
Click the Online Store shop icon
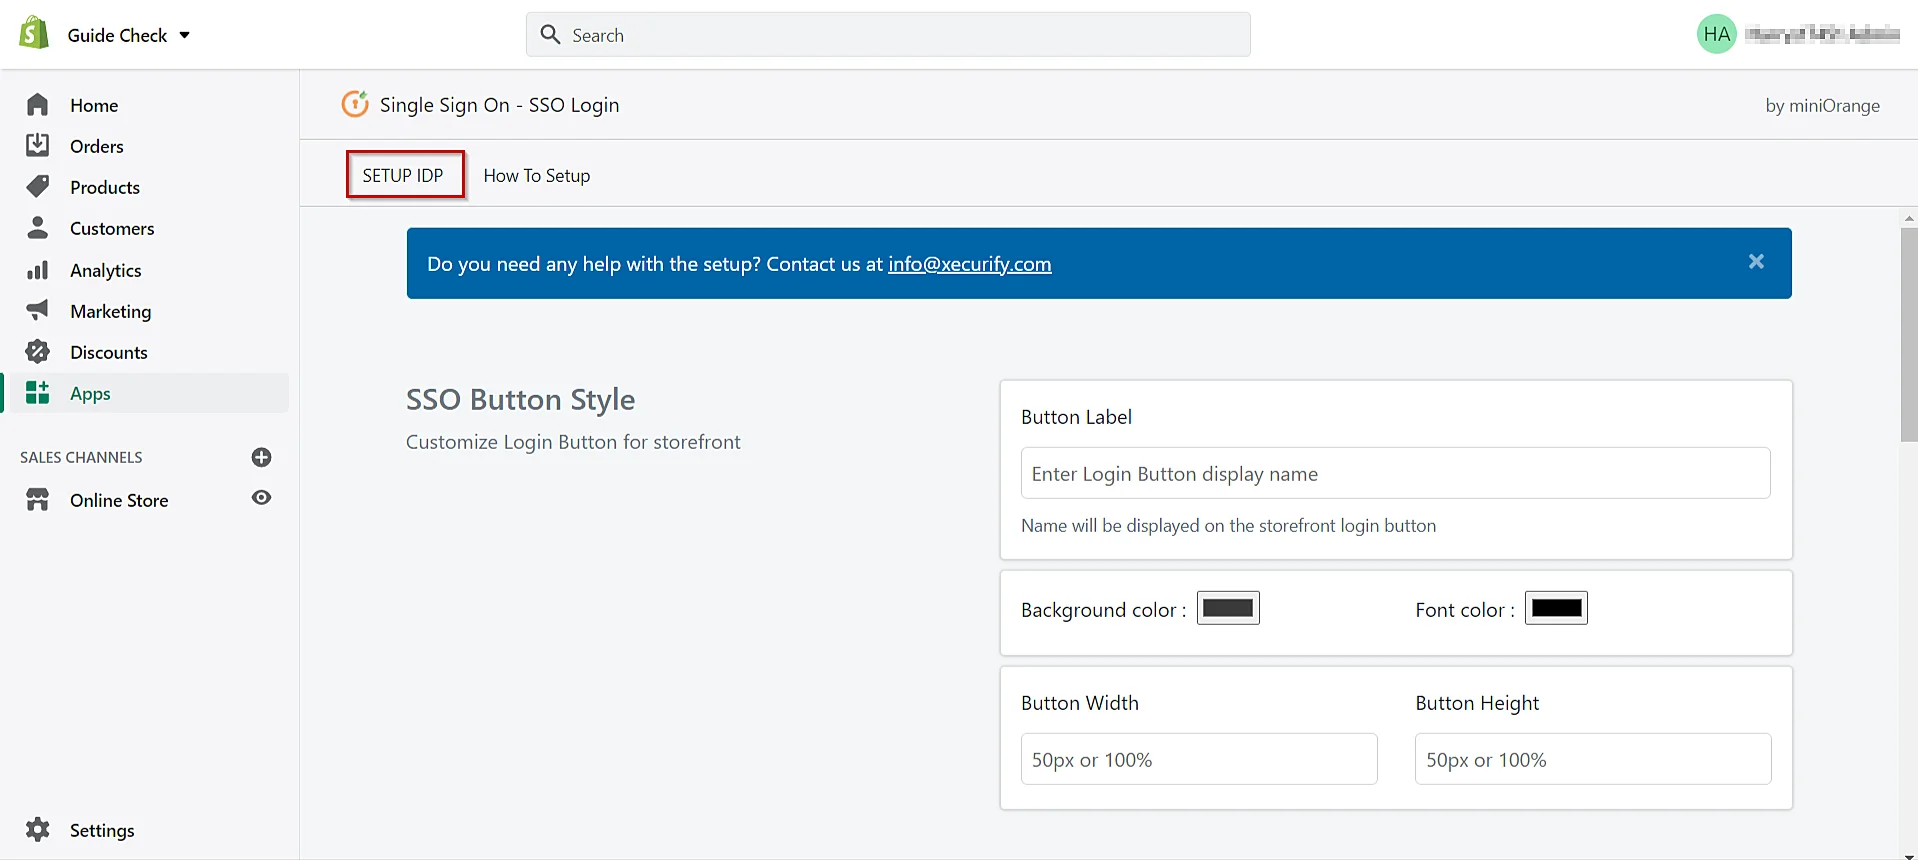(38, 499)
